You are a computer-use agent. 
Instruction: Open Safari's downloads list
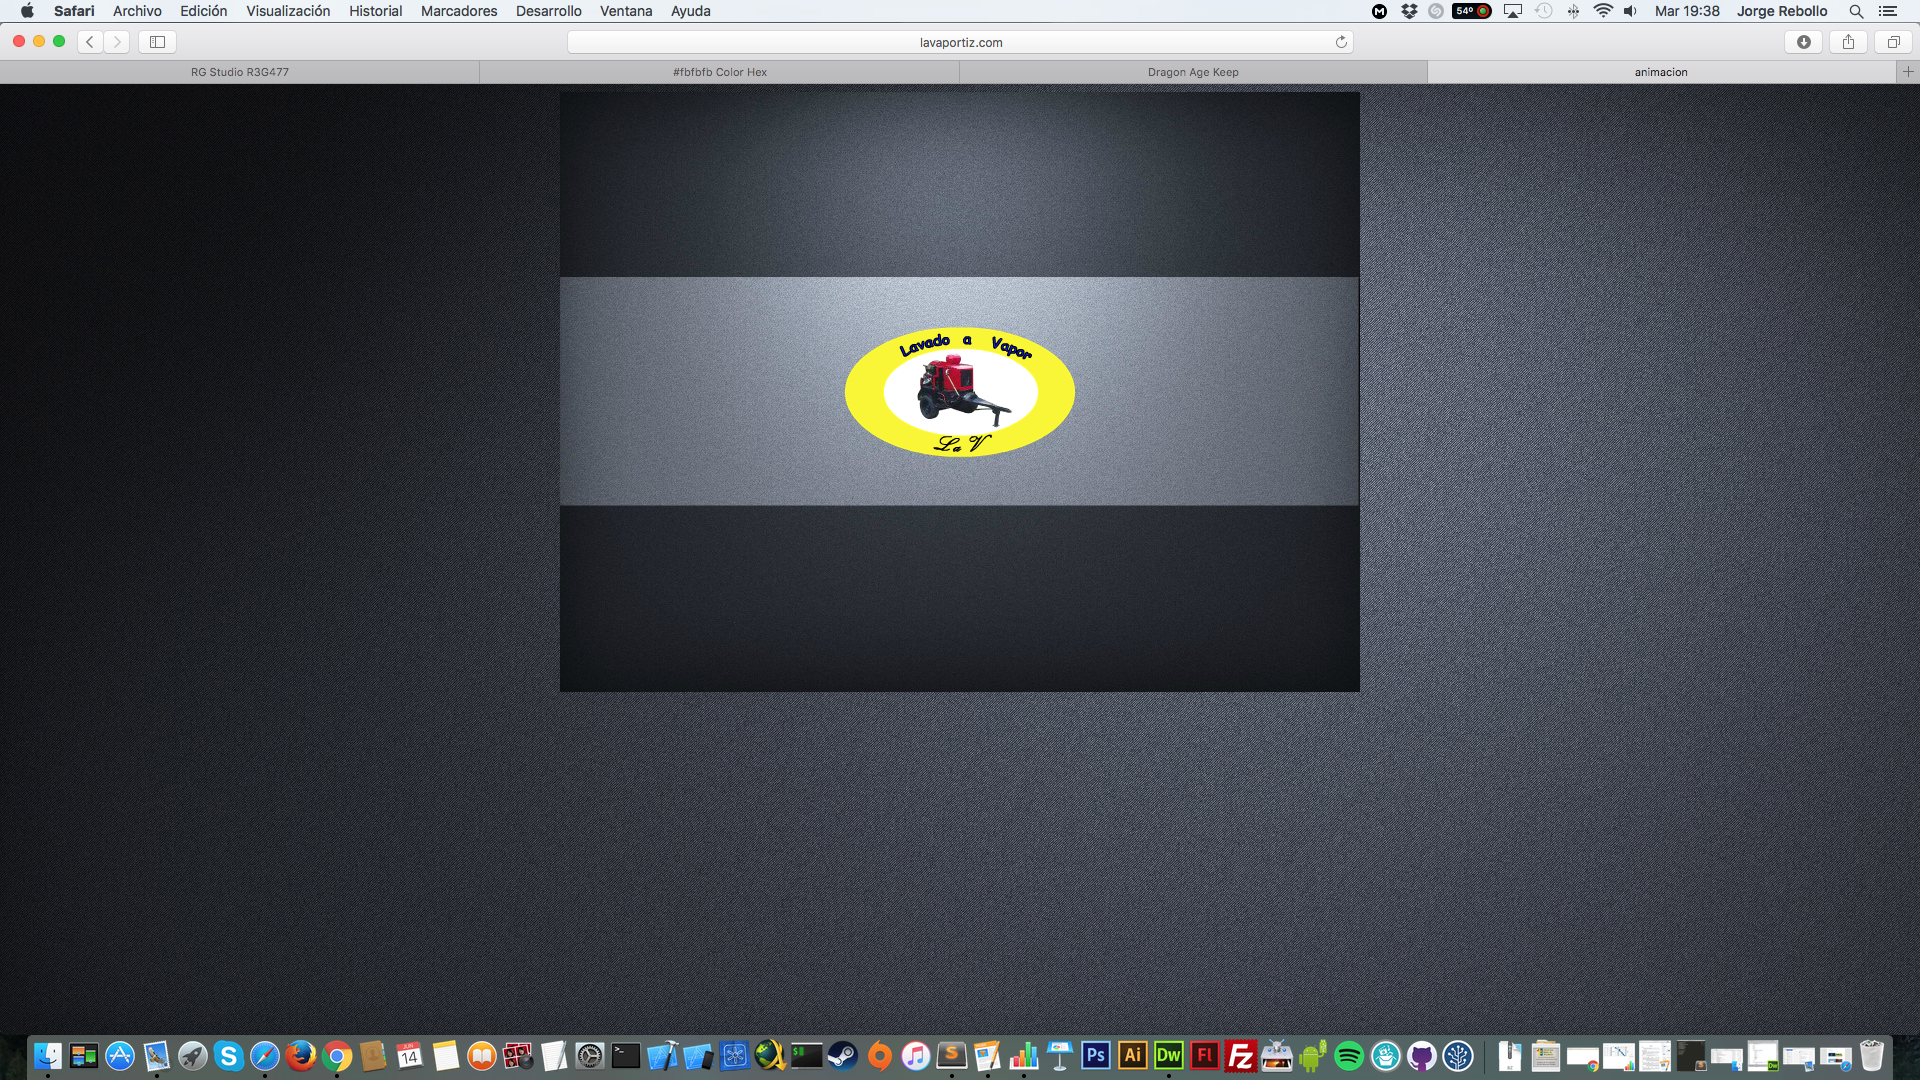(x=1804, y=42)
